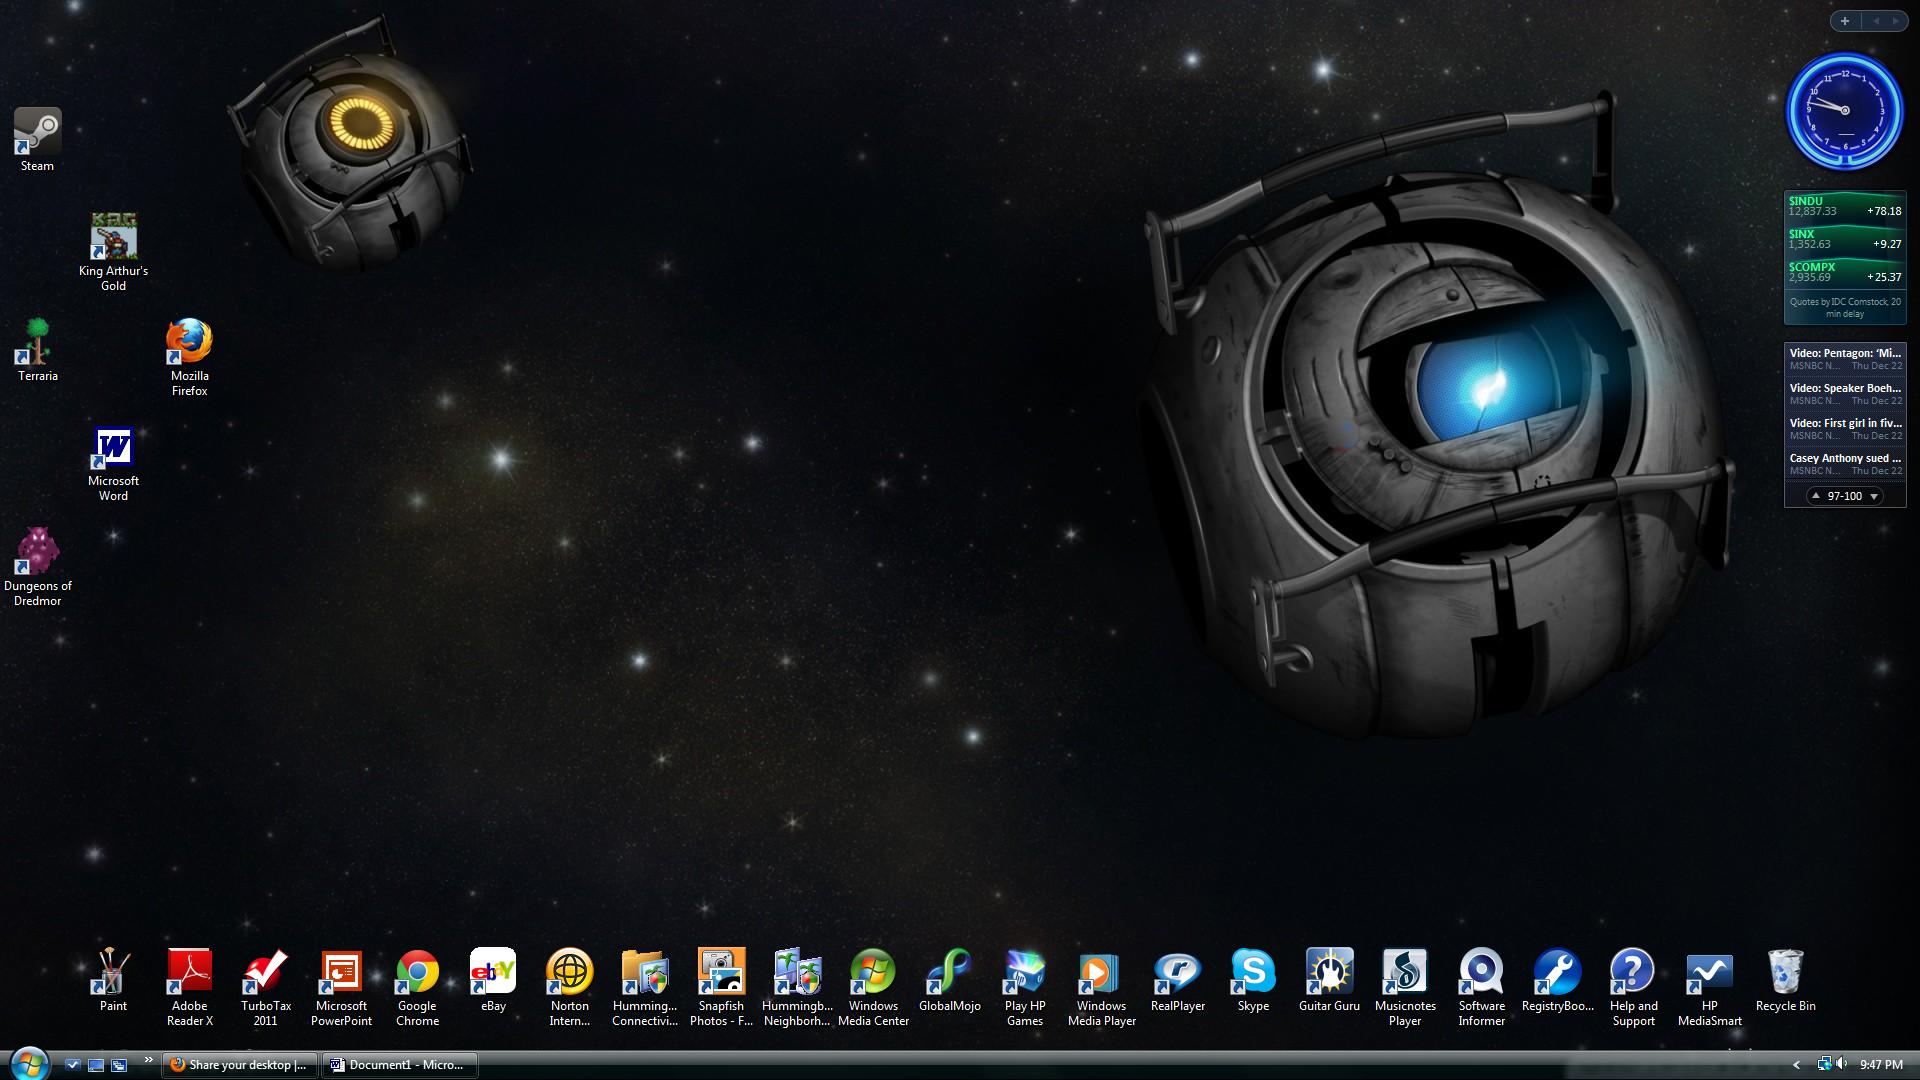Open the Terraria game shortcut
This screenshot has height=1080, width=1920.
pyautogui.click(x=37, y=342)
